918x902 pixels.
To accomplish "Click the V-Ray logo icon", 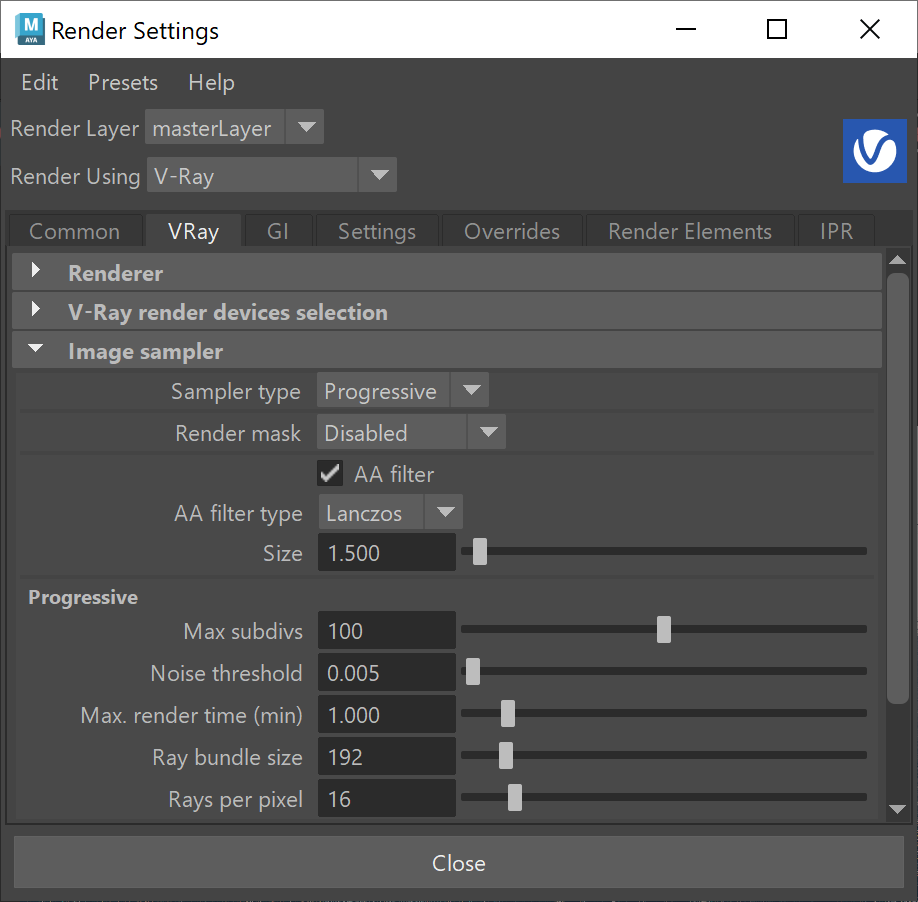I will (875, 151).
